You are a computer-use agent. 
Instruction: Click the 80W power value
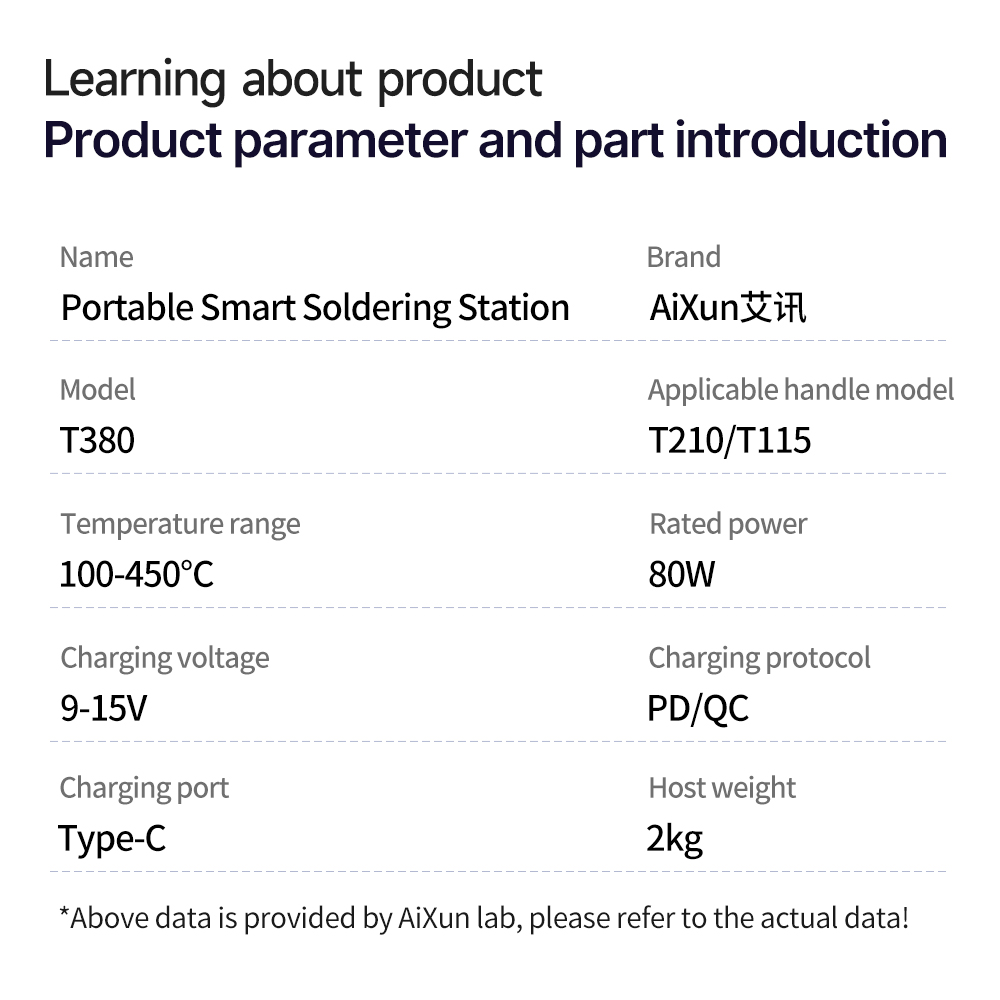pyautogui.click(x=682, y=575)
